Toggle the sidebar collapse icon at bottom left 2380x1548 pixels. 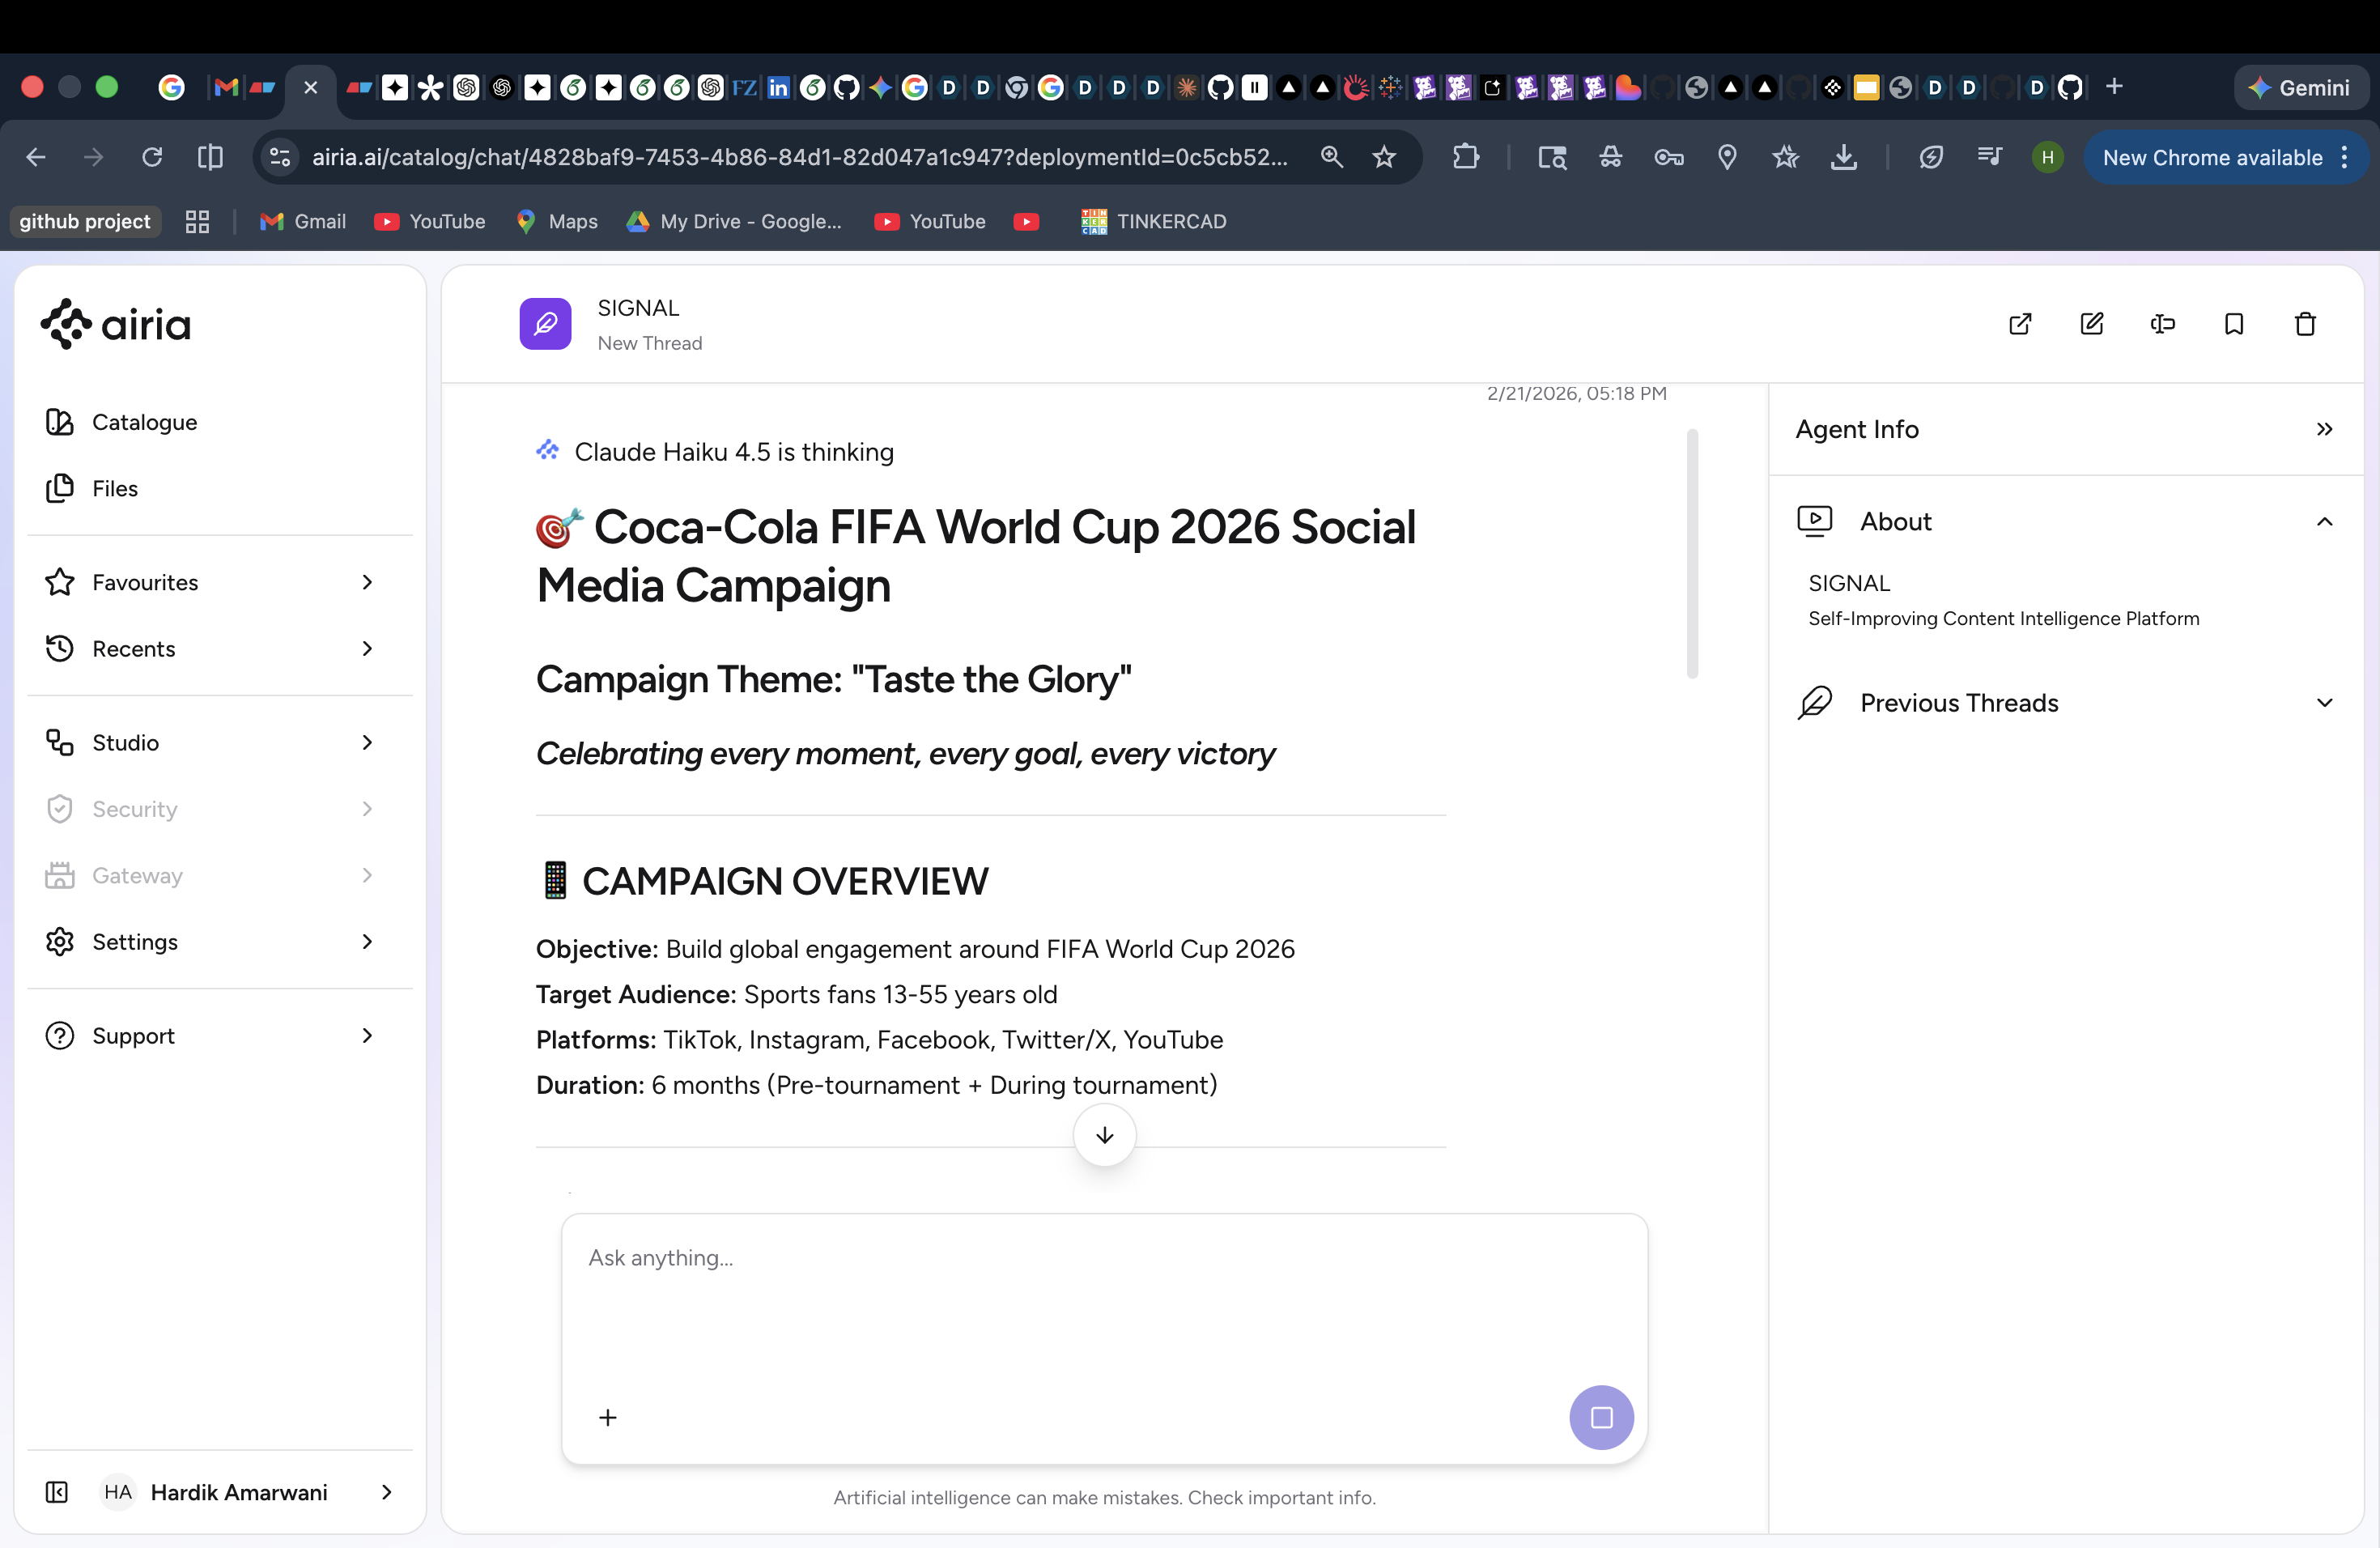point(57,1492)
